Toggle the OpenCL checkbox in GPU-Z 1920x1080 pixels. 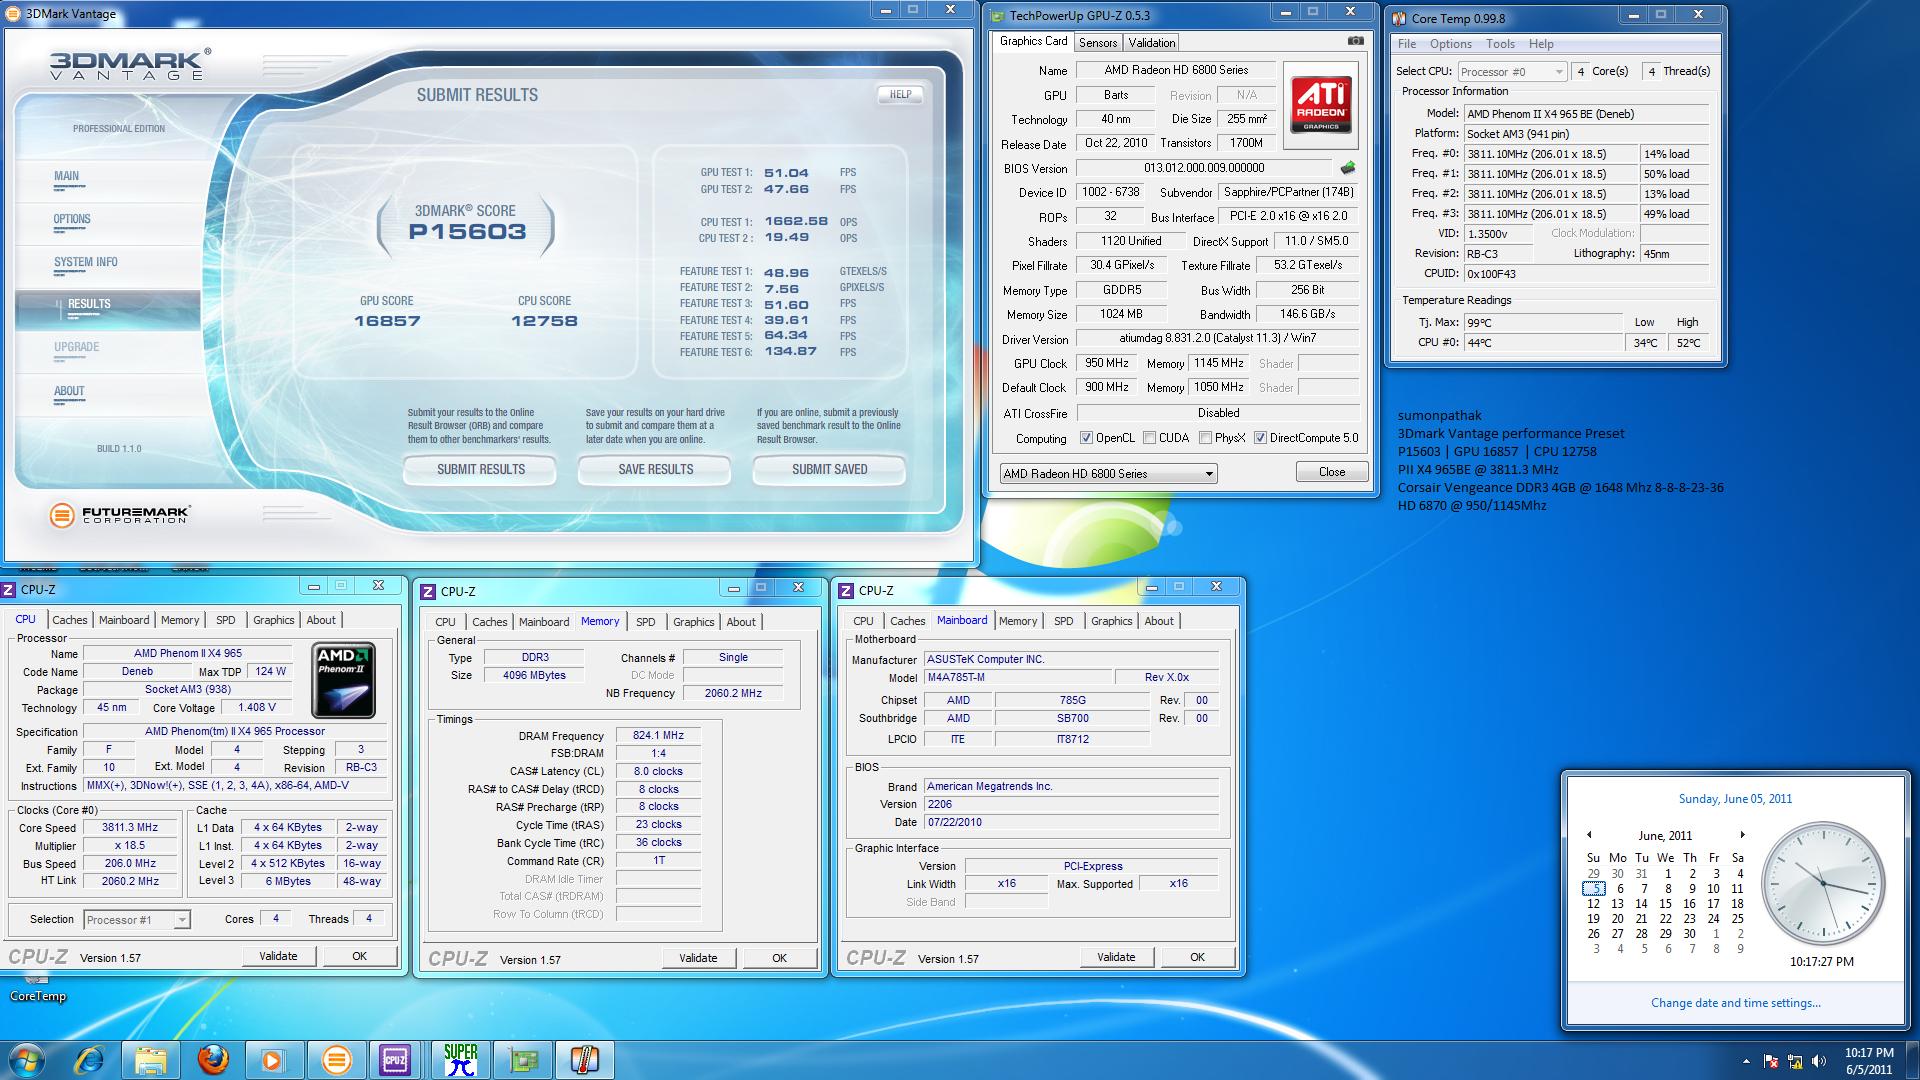point(1086,438)
